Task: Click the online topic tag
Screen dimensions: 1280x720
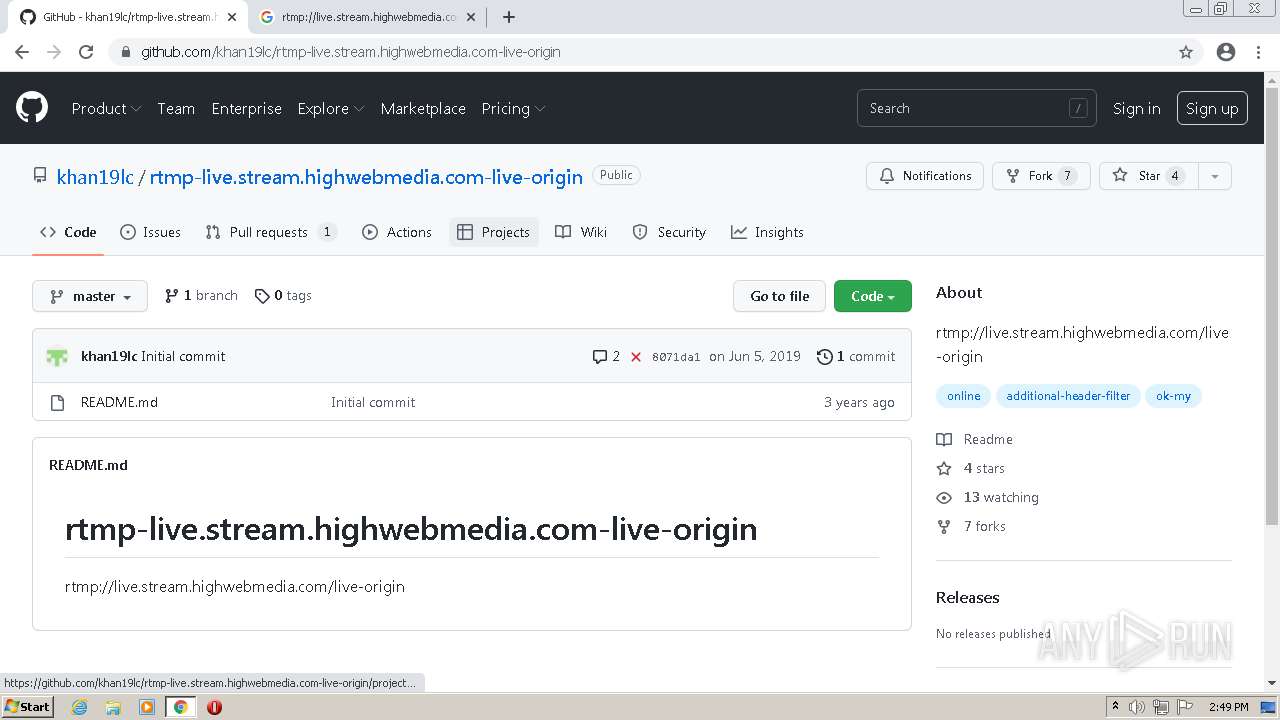Action: click(964, 396)
